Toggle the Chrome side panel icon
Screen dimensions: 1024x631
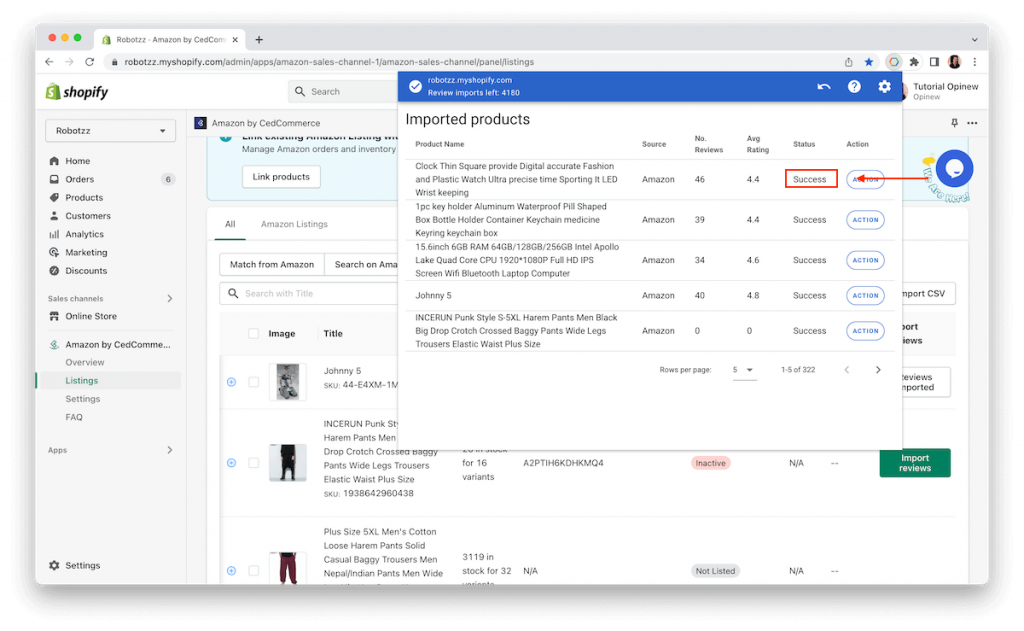tap(935, 62)
